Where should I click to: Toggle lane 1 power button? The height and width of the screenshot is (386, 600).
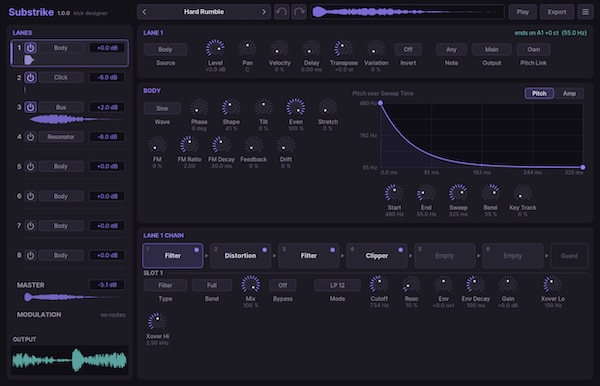(x=31, y=48)
